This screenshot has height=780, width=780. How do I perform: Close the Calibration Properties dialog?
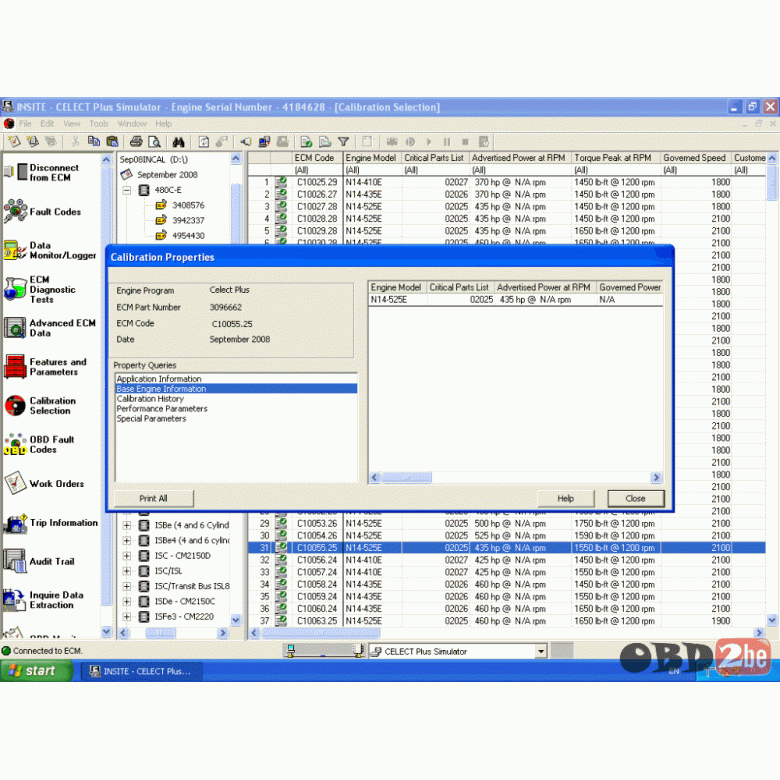pos(635,498)
